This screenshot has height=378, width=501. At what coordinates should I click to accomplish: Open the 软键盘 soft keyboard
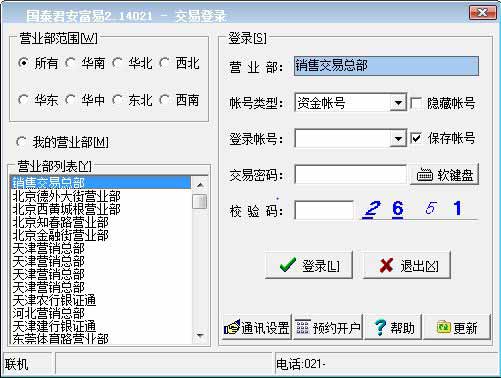[x=444, y=174]
